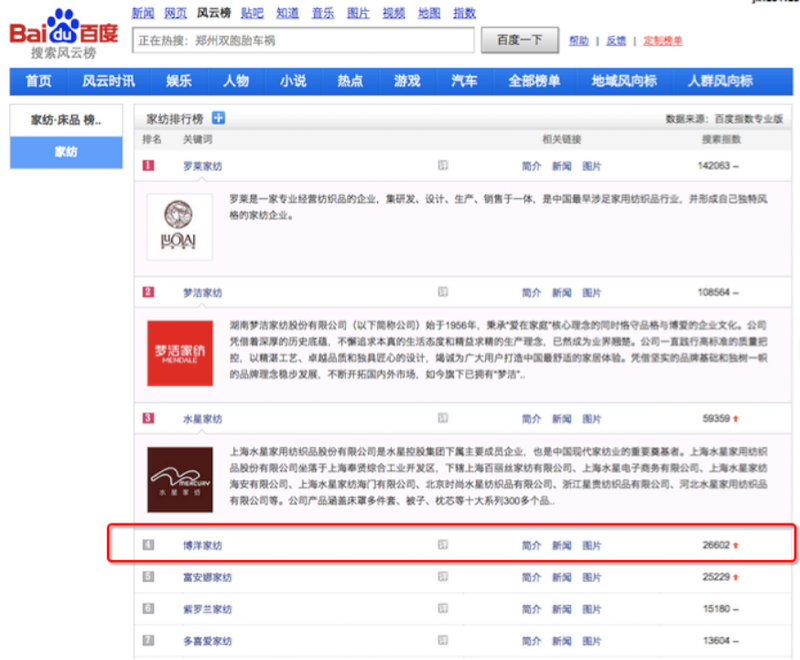Click rank 2 badge icon

(x=148, y=292)
